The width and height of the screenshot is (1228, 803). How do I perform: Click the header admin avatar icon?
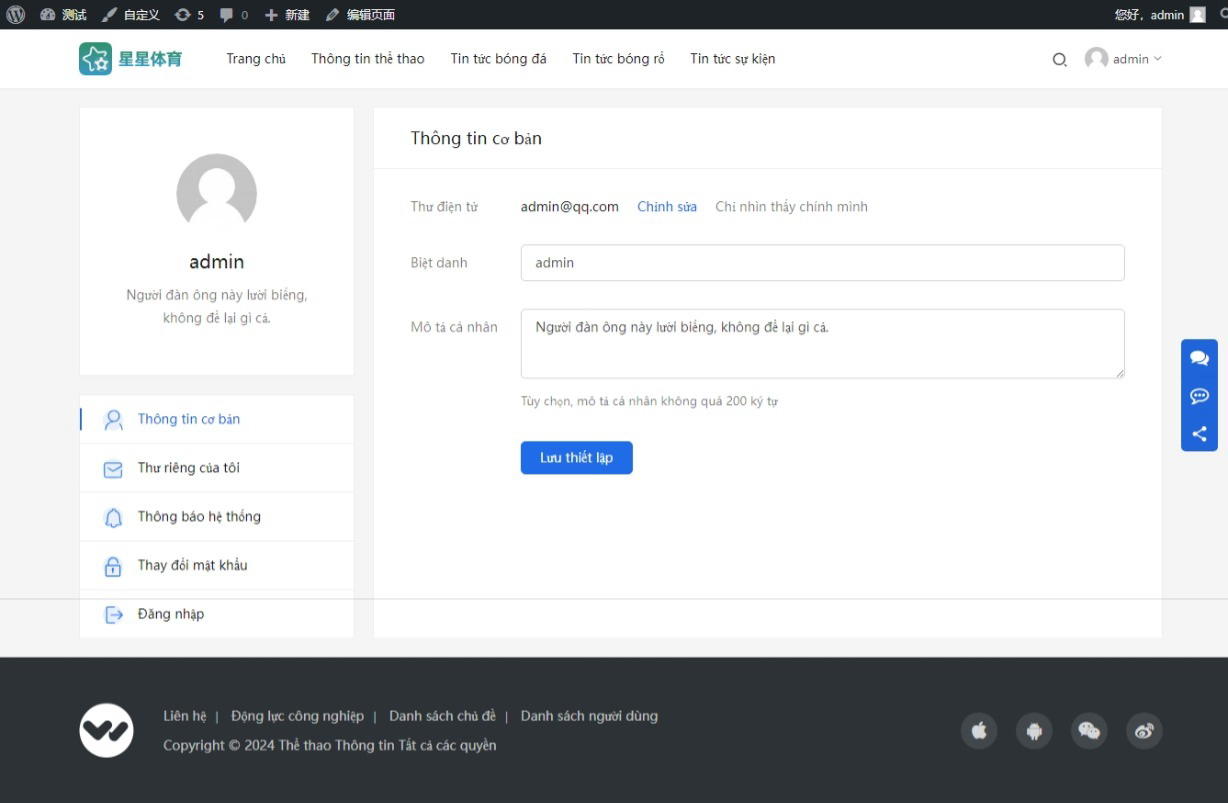point(1097,58)
